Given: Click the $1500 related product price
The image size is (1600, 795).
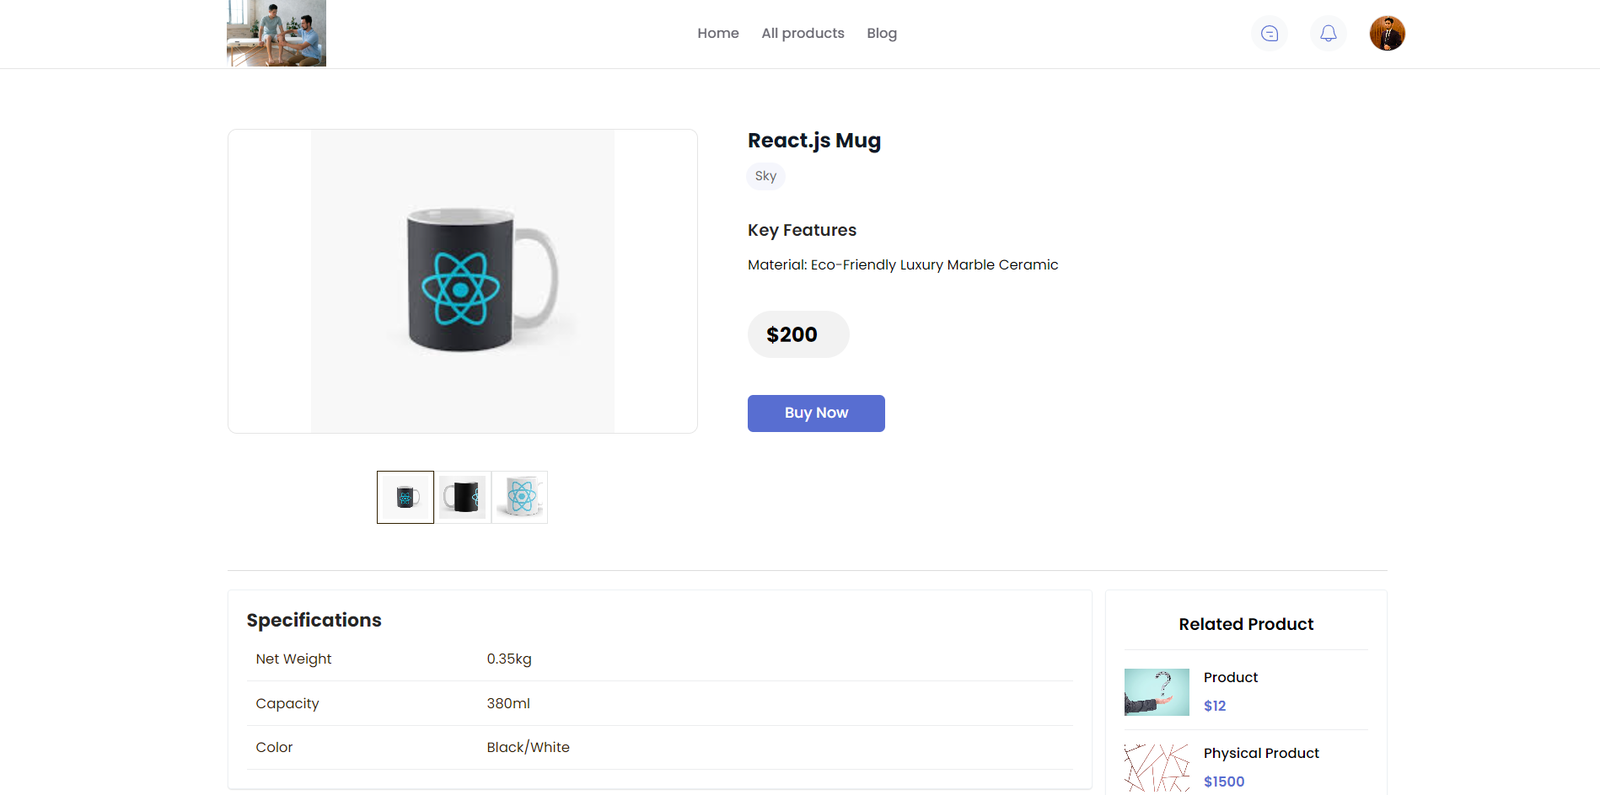Looking at the screenshot, I should 1224,781.
